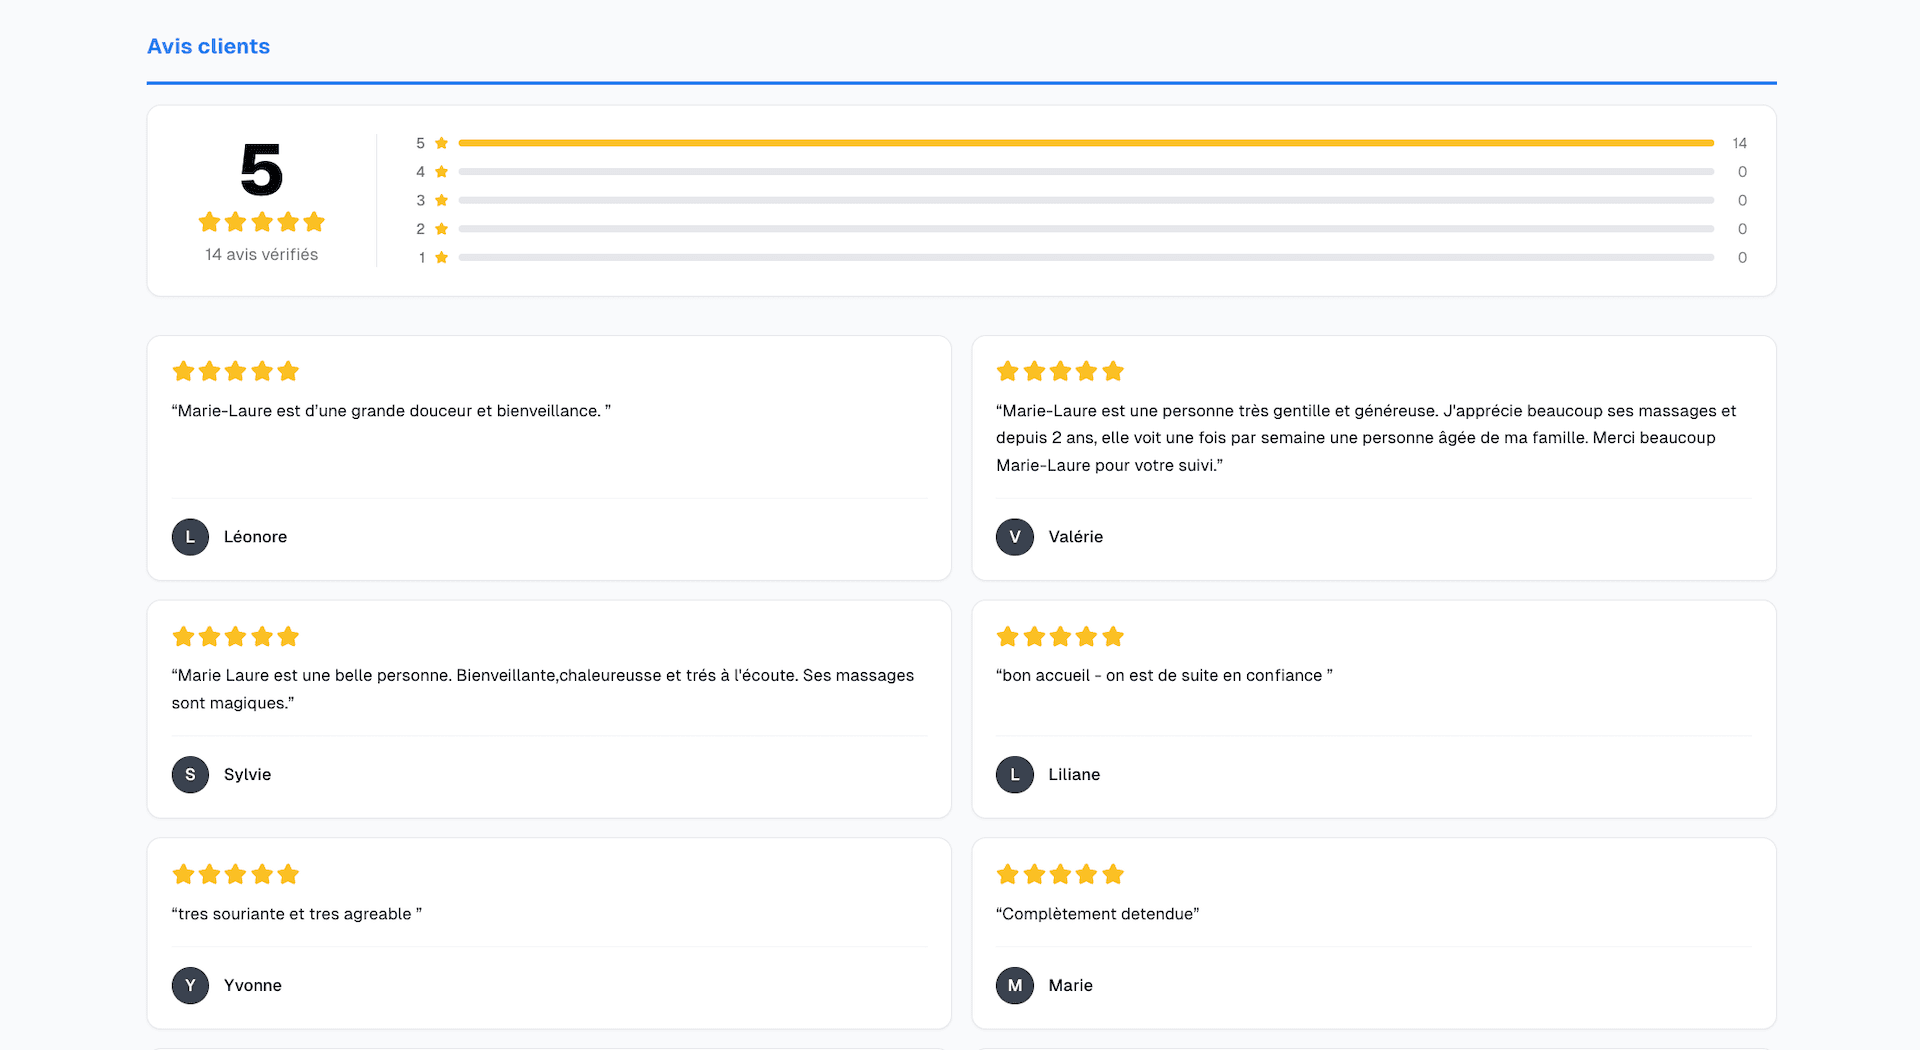Viewport: 1920px width, 1050px height.
Task: Click the reviewer name Yvonne
Action: click(253, 986)
